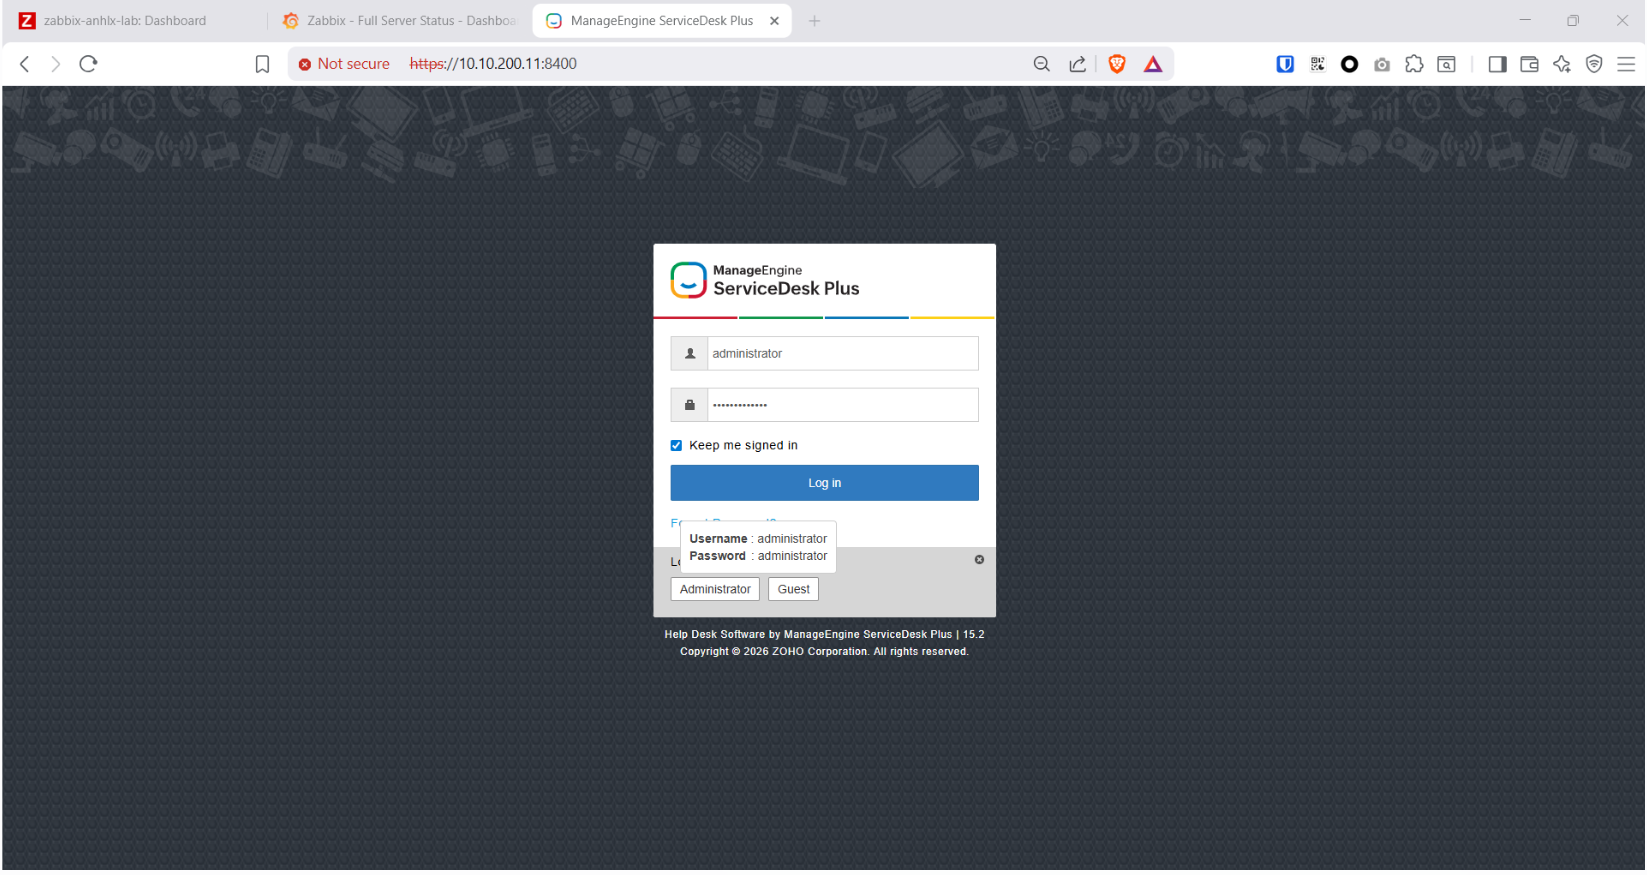1647x875 pixels.
Task: Open the zoom magnifier icon in address bar
Action: point(1041,64)
